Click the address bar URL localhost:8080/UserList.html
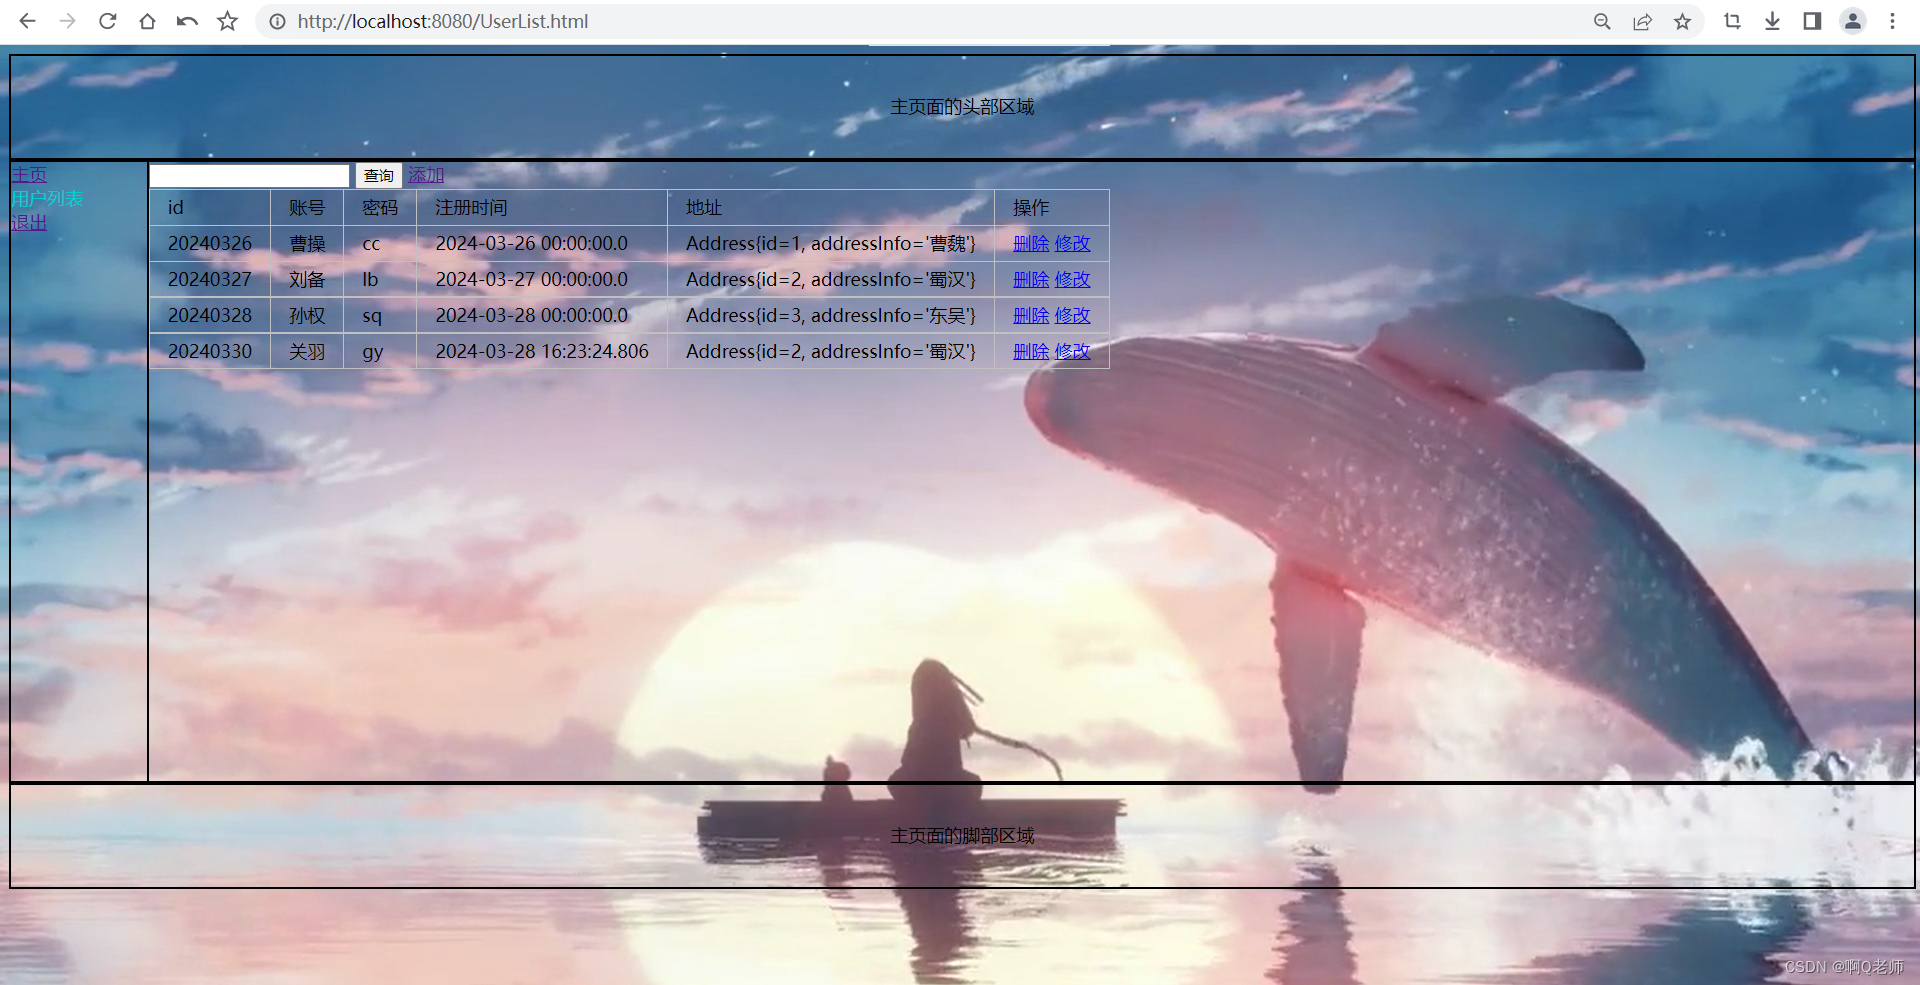 [x=442, y=21]
